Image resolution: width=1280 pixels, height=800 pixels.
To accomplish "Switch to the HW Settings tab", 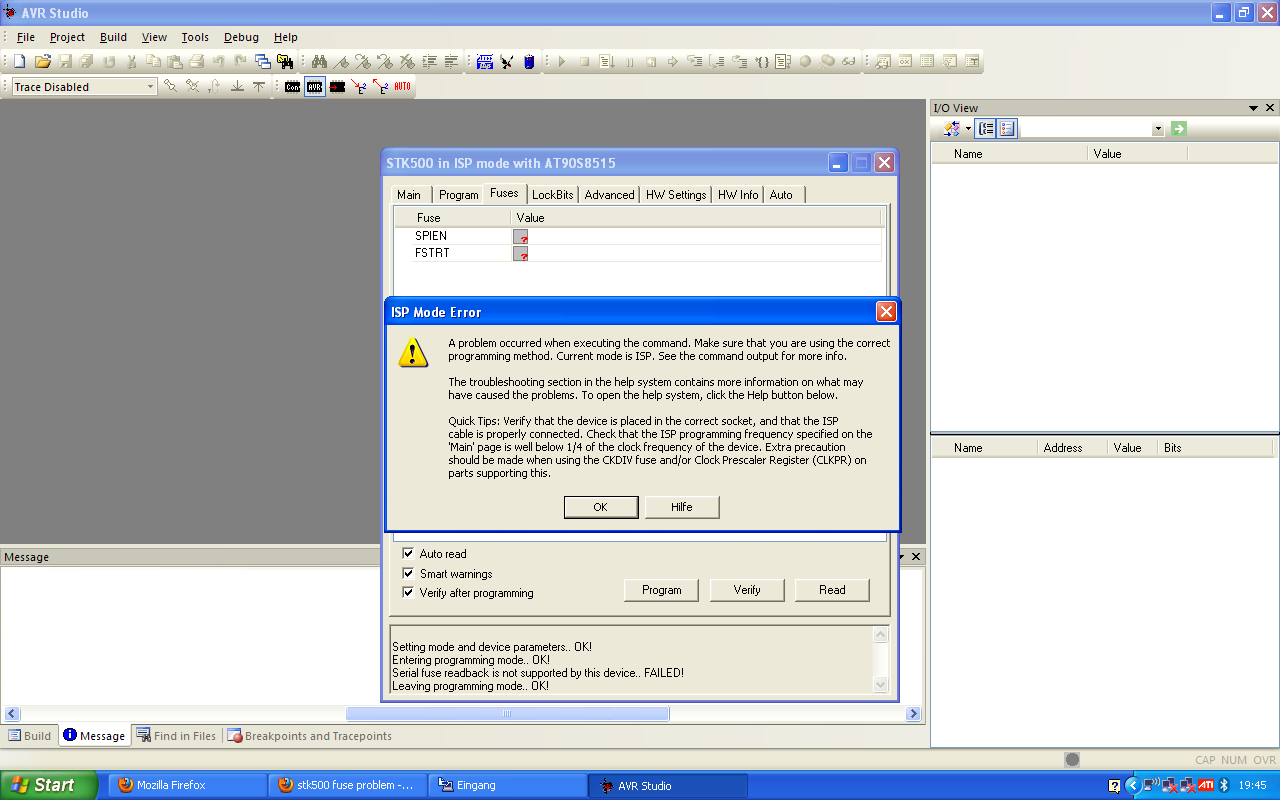I will point(676,195).
